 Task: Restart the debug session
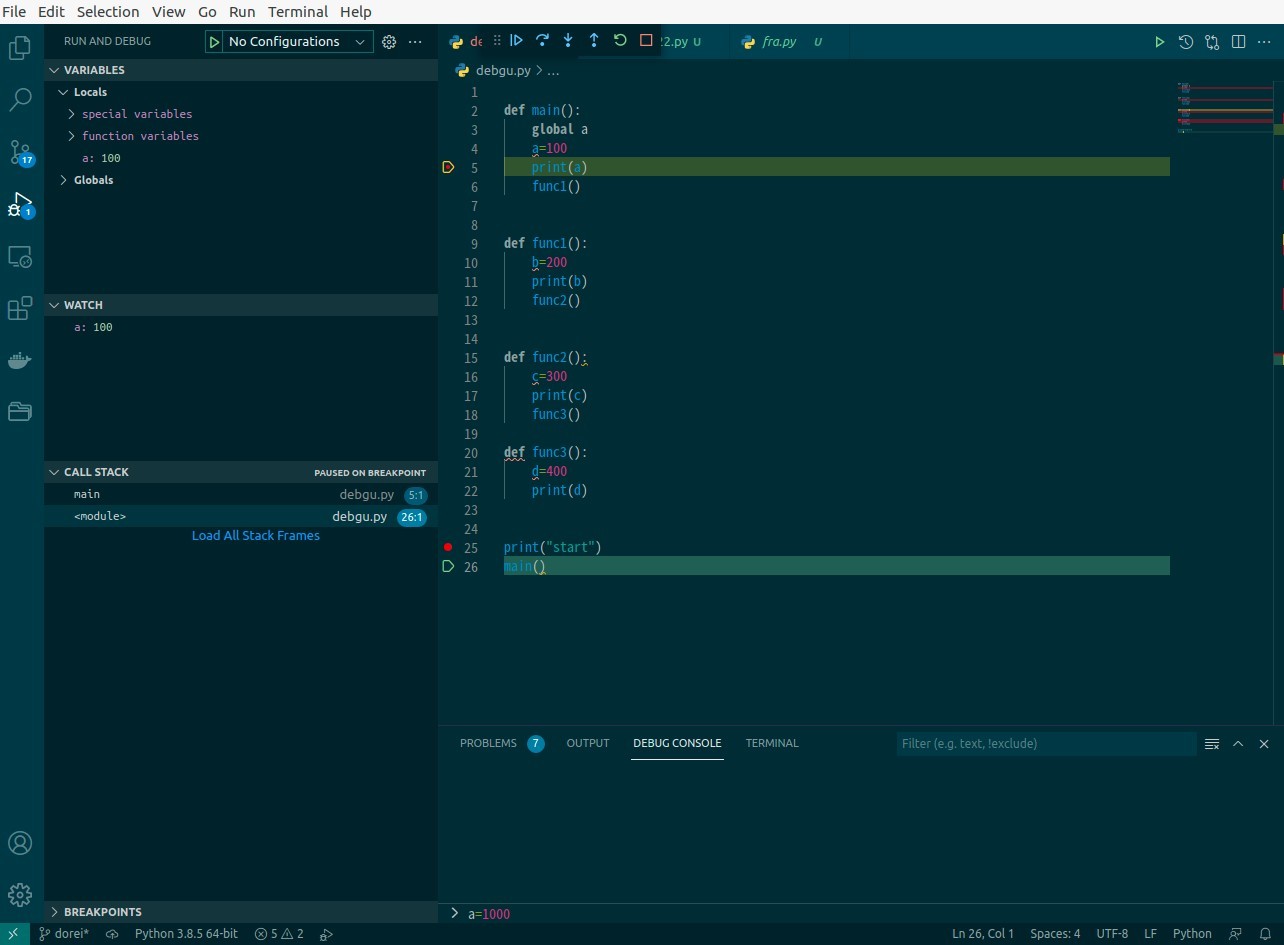(620, 41)
